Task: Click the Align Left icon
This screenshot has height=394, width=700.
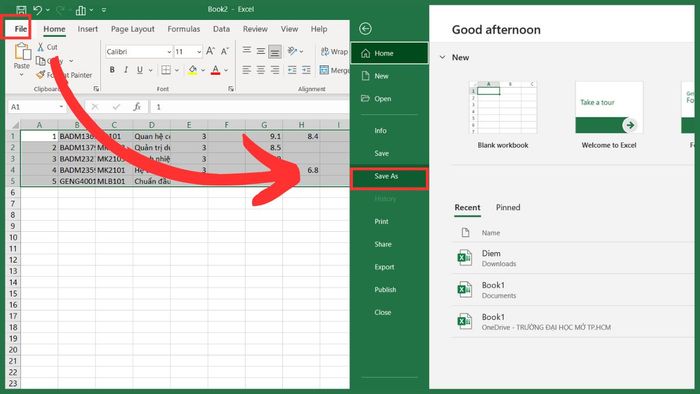Action: coord(247,70)
